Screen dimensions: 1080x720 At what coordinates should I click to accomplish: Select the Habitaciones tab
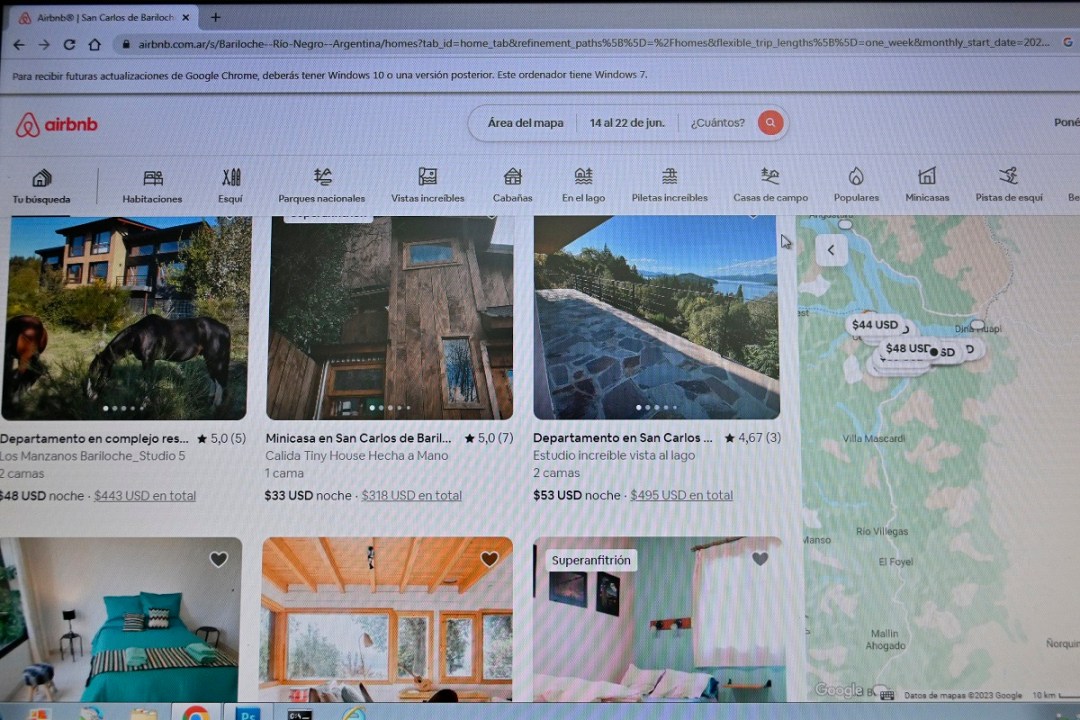[152, 185]
